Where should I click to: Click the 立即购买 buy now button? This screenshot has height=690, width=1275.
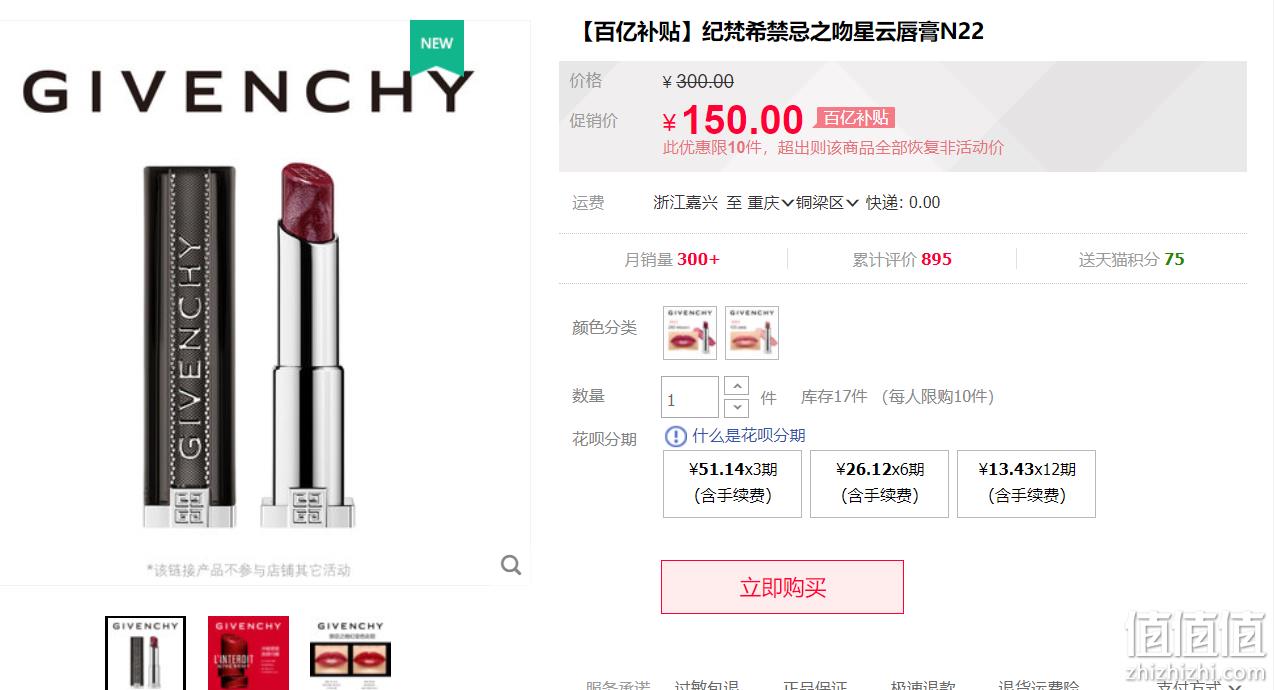tap(782, 587)
